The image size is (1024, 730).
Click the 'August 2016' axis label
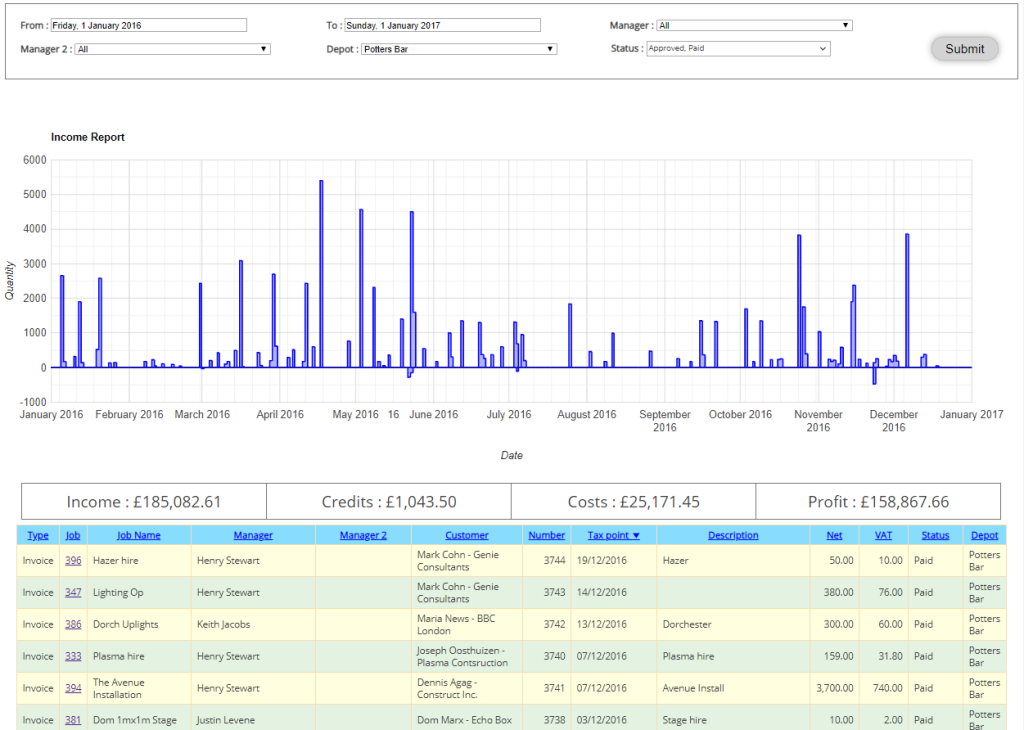tap(586, 414)
